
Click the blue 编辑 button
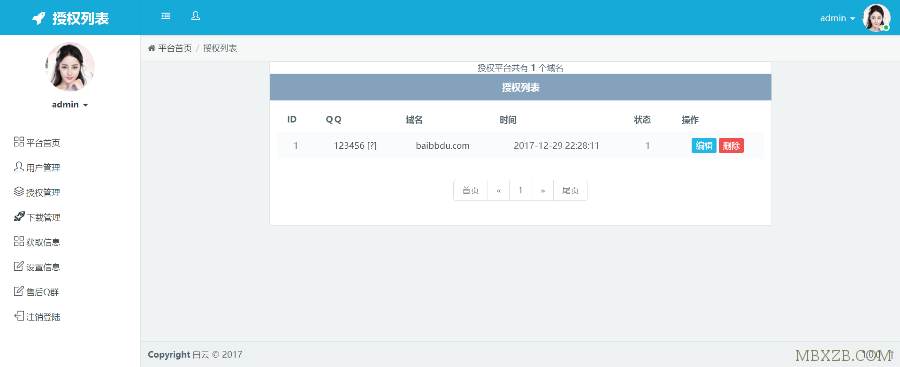point(704,145)
